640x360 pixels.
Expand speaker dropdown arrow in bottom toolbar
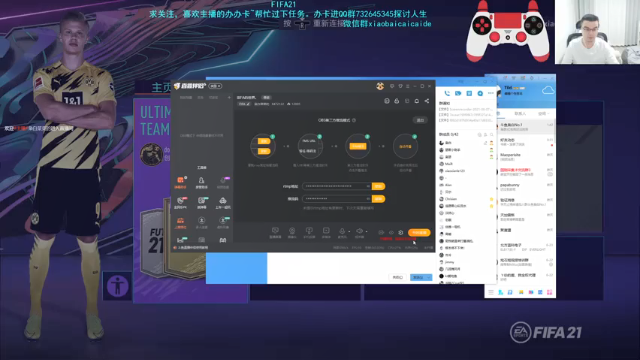coord(367,232)
